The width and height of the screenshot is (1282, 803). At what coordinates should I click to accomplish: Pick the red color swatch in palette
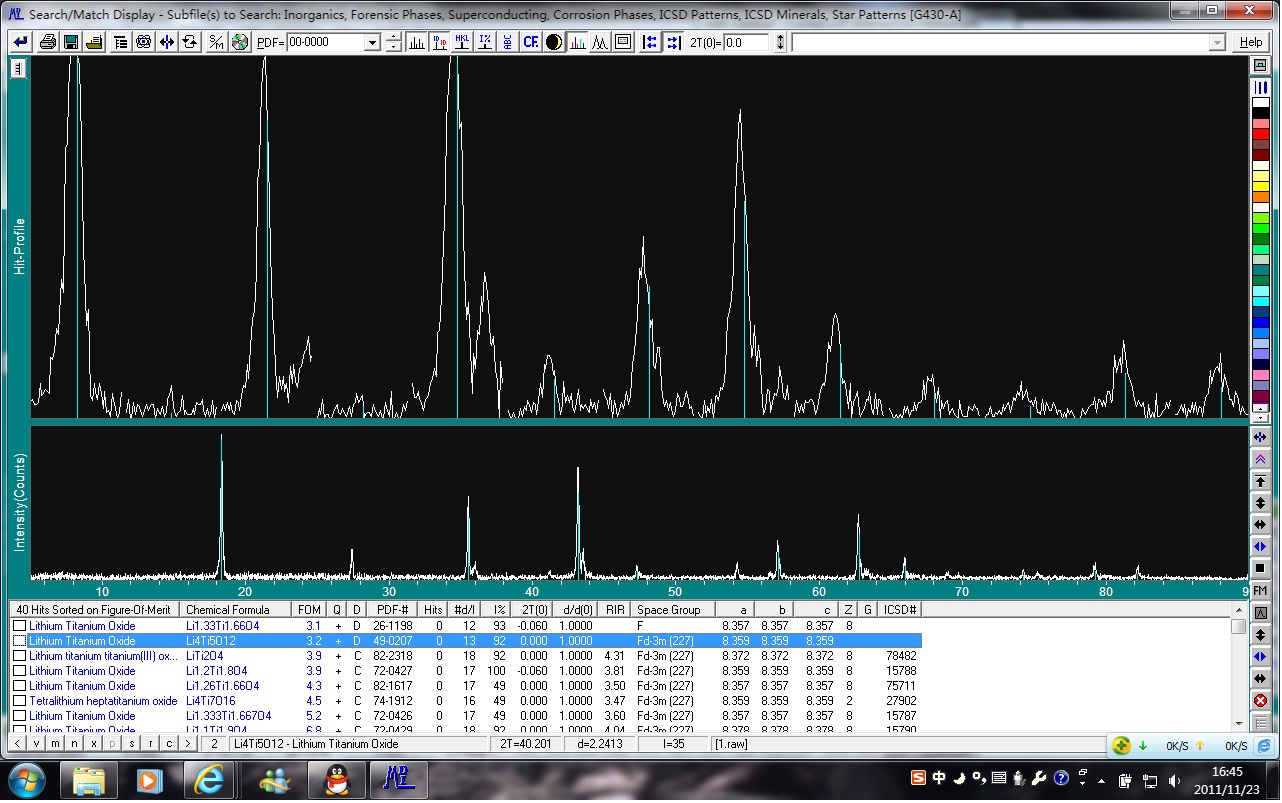[x=1260, y=132]
